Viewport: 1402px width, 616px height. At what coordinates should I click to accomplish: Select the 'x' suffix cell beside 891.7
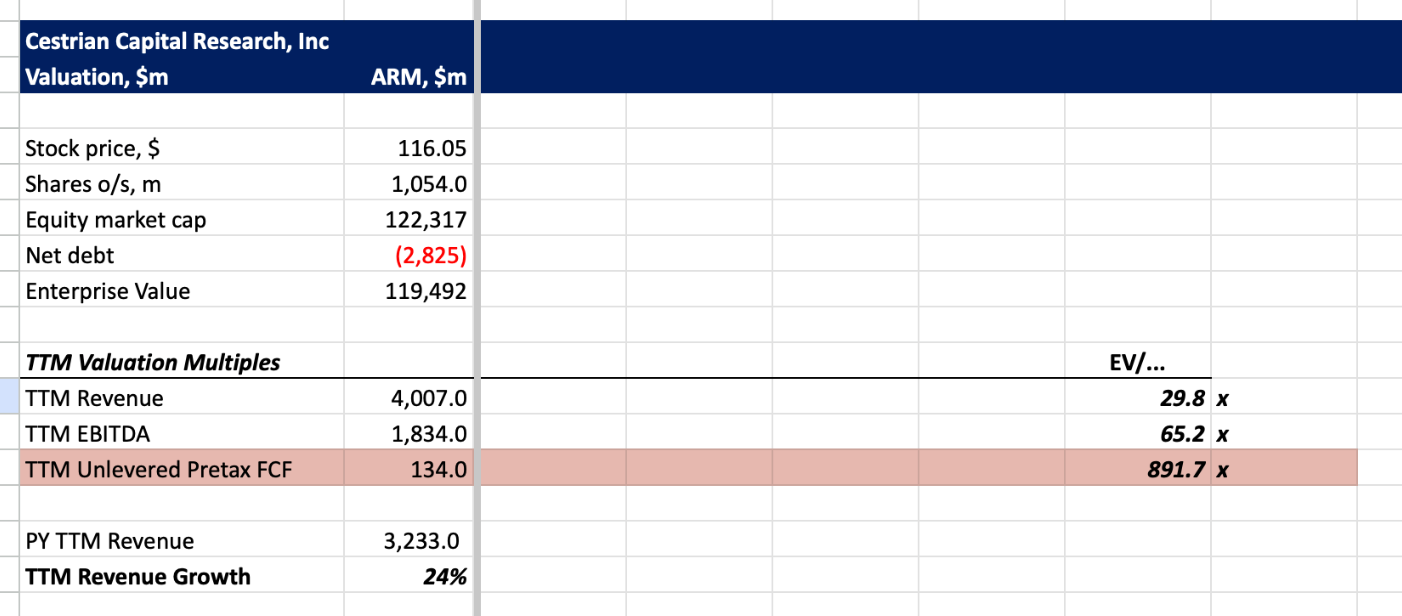click(1284, 468)
